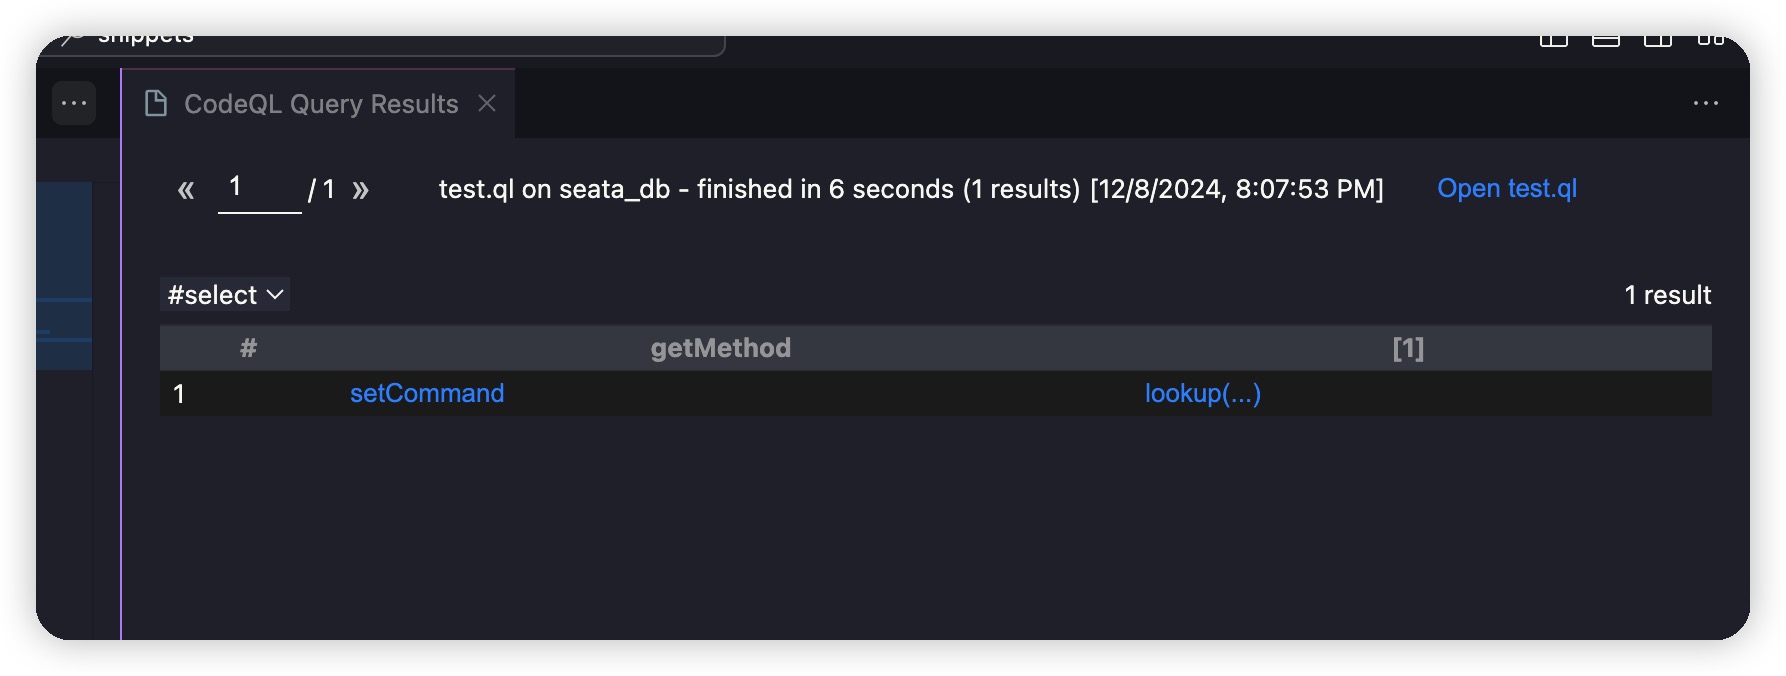Go to next results page arrow
The height and width of the screenshot is (676, 1786).
click(360, 190)
